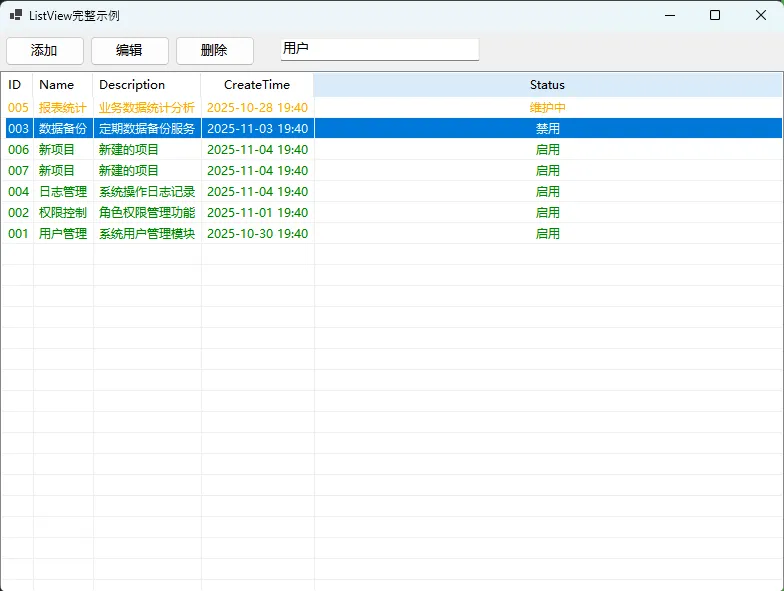Maximize the ListView完整示例 window

click(x=715, y=15)
